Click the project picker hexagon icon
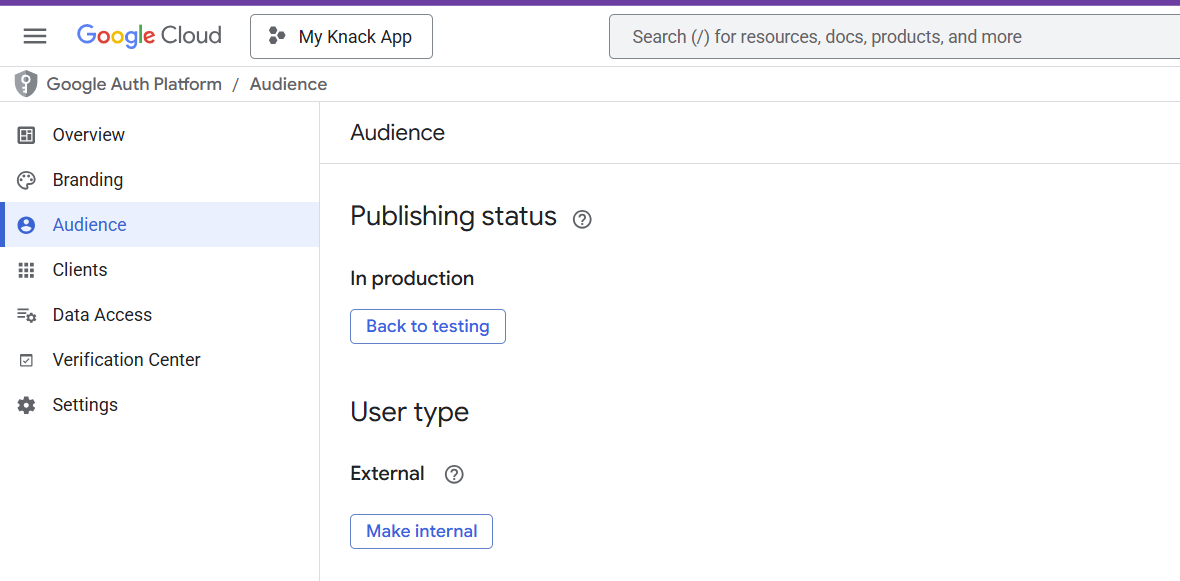 277,36
